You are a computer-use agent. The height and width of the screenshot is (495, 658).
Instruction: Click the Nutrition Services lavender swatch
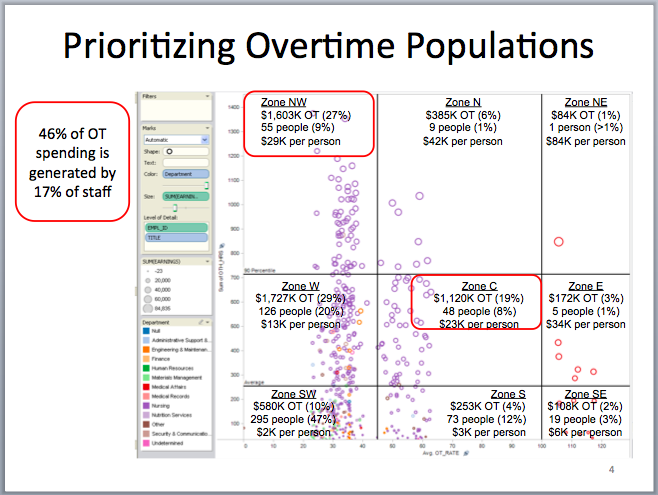pyautogui.click(x=146, y=415)
